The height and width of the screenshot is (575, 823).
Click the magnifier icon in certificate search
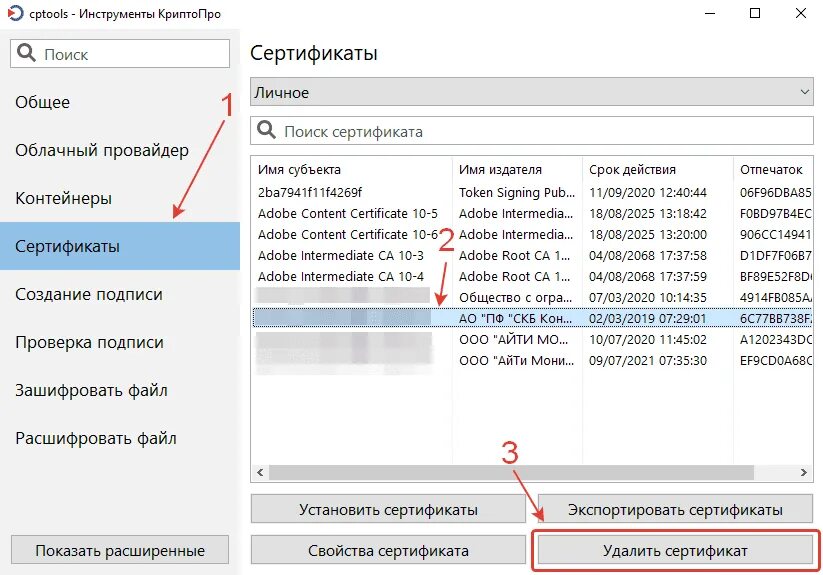(266, 130)
